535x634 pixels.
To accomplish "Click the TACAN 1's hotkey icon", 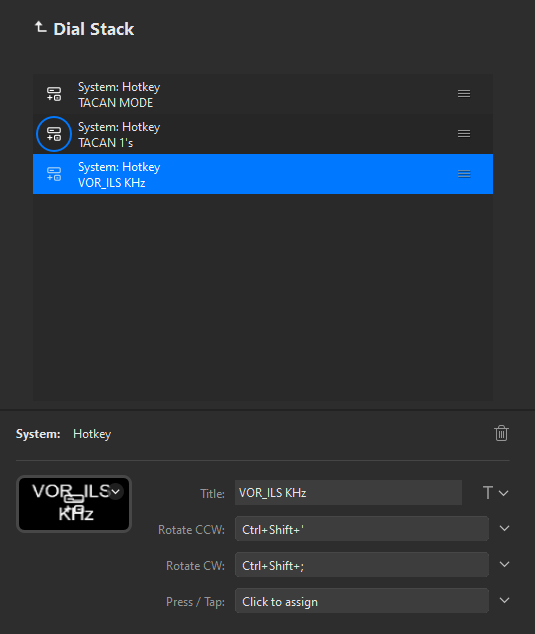I will click(54, 134).
